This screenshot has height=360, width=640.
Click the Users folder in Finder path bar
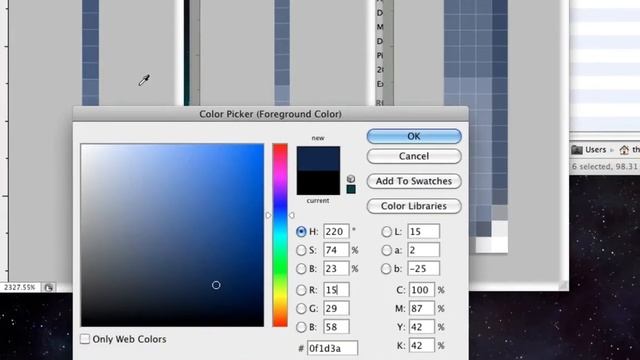[x=589, y=150]
